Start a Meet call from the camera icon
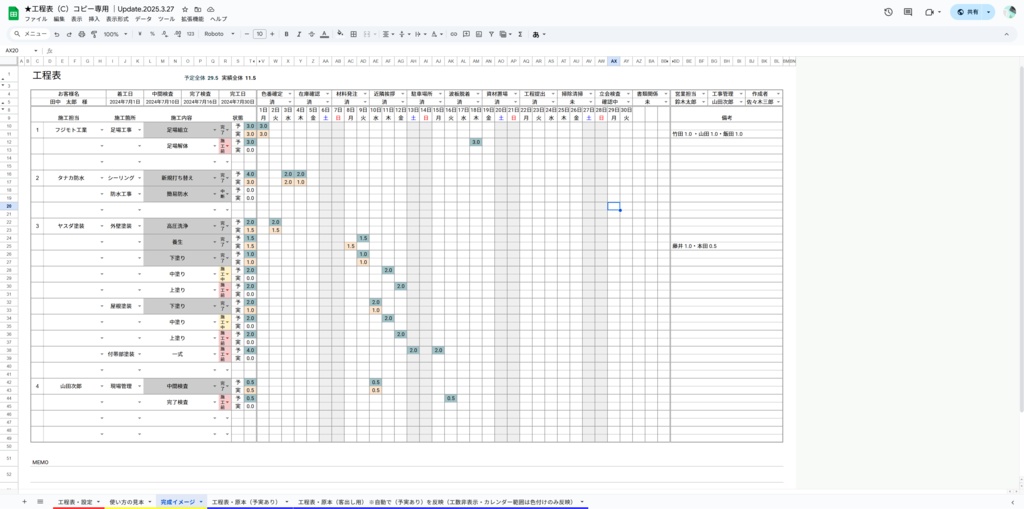The image size is (1024, 509). coord(929,12)
